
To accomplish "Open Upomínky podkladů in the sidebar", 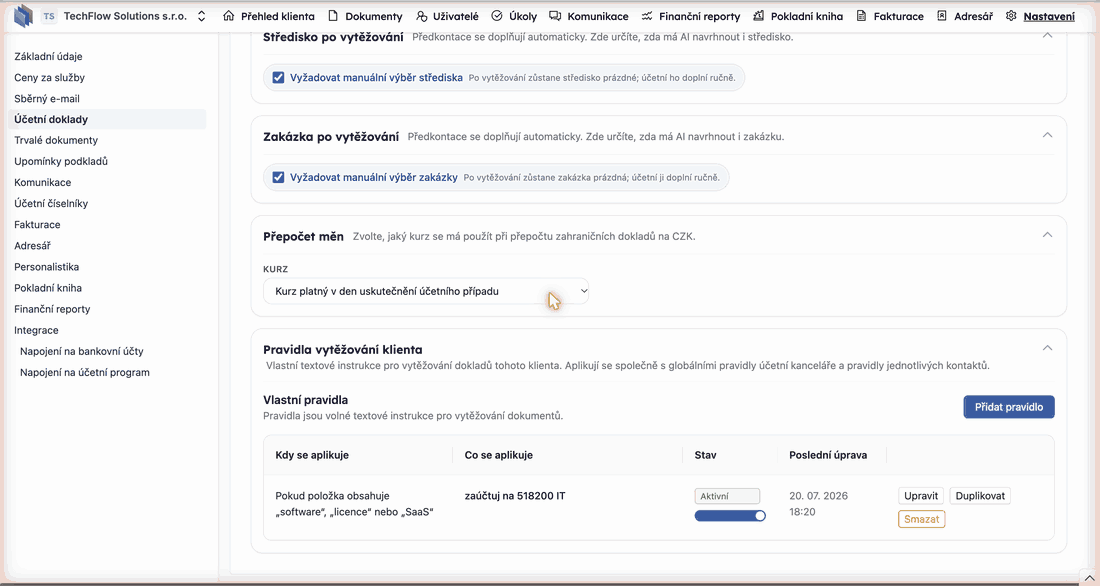I will click(61, 161).
